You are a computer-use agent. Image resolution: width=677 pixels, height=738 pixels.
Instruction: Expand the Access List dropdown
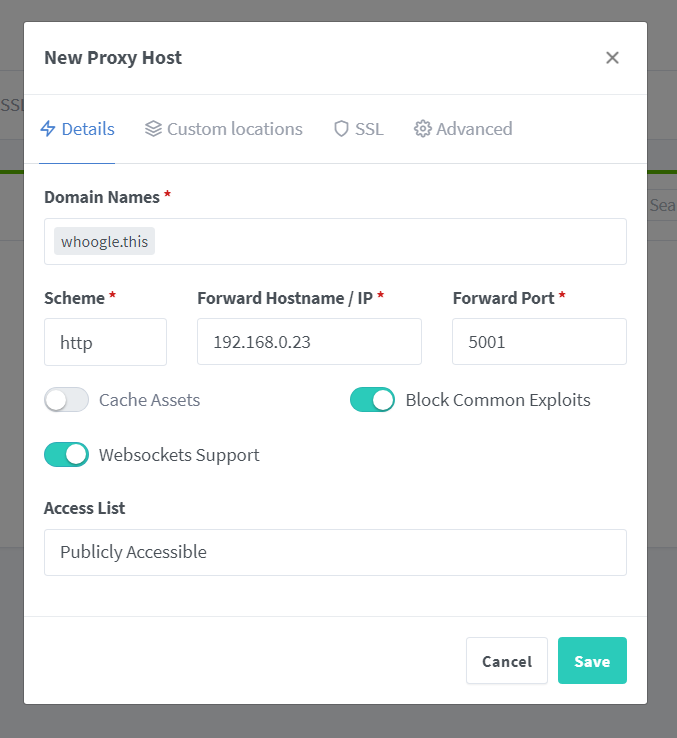tap(335, 552)
